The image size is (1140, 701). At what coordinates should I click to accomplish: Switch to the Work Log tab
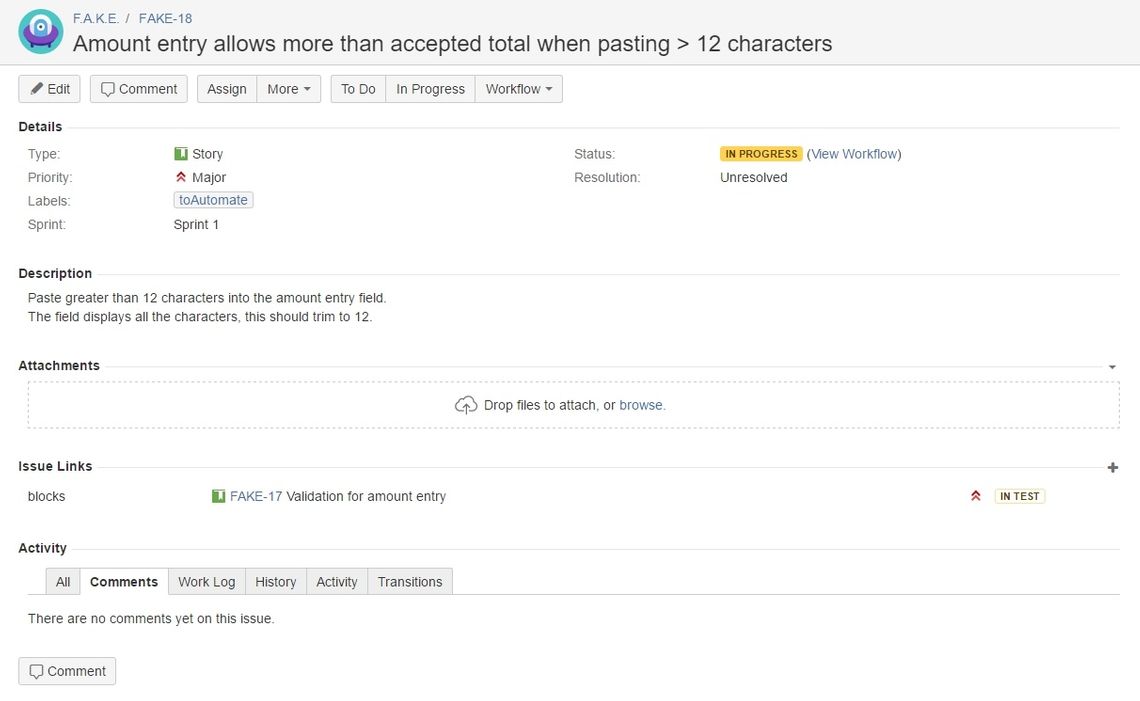tap(206, 582)
